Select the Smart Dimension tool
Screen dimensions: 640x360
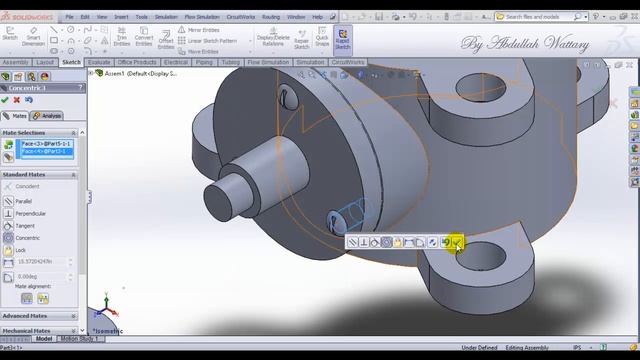click(33, 36)
